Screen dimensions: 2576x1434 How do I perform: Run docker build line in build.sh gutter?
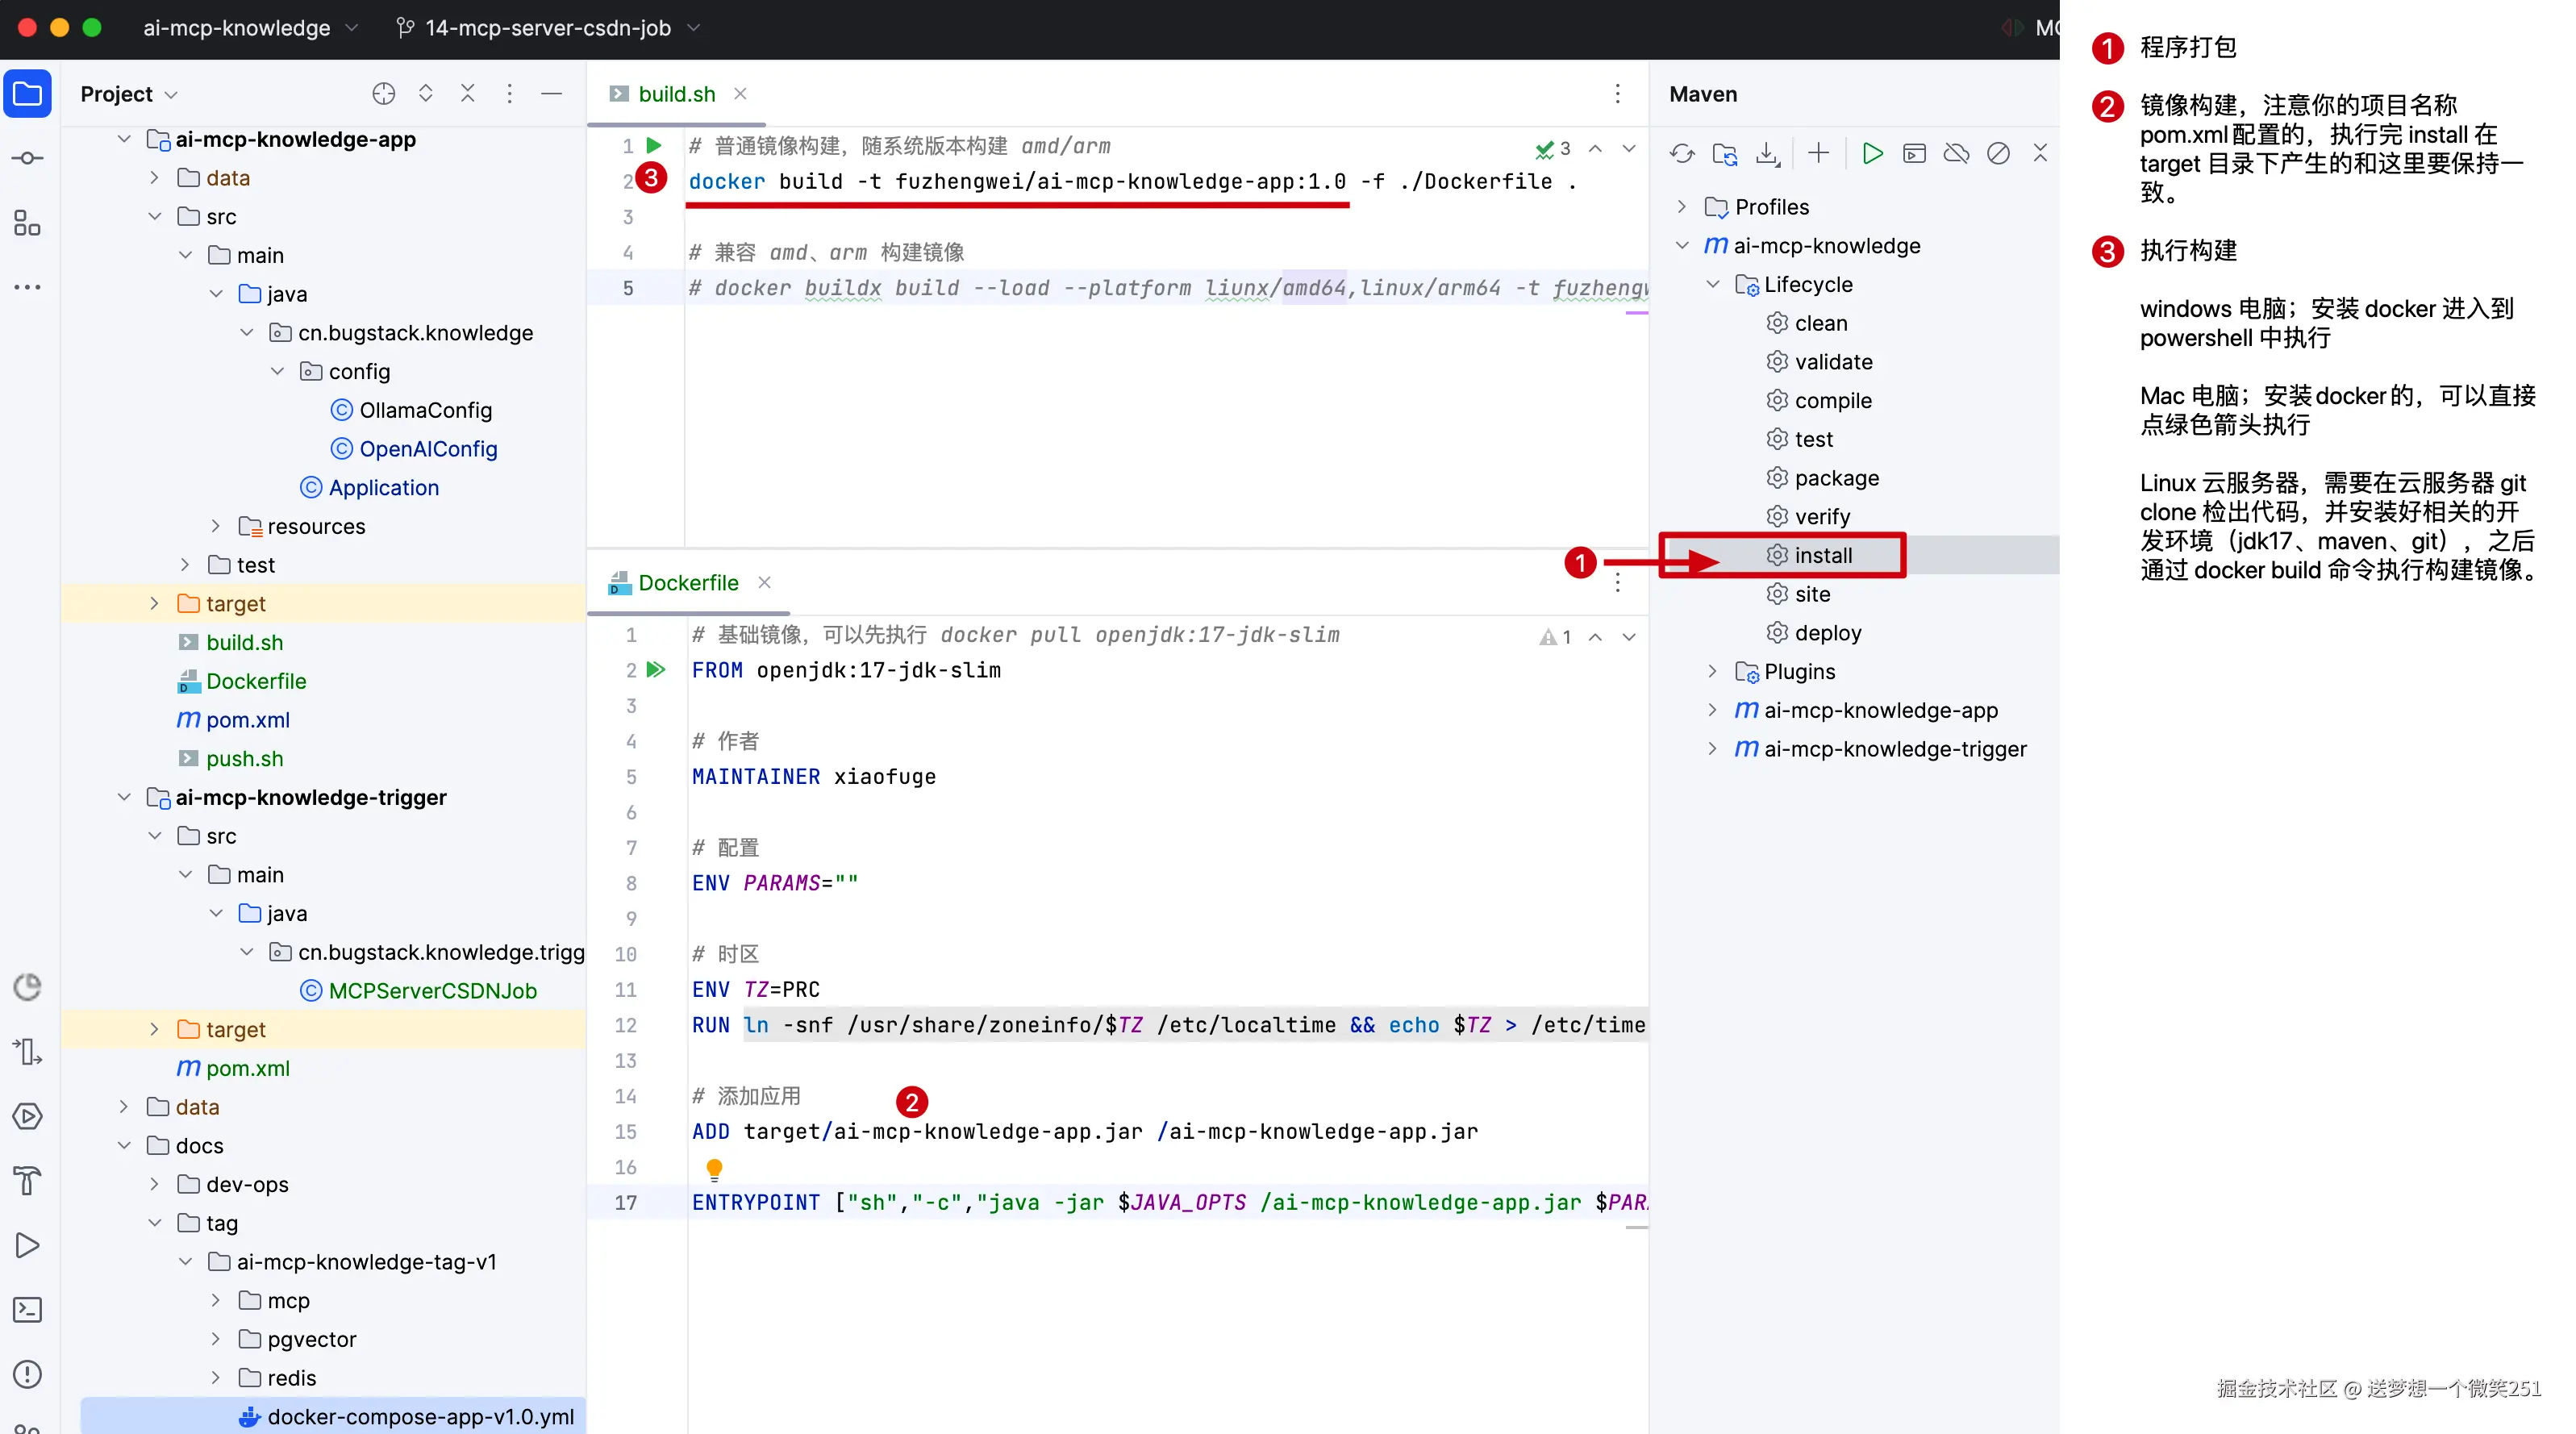point(654,146)
